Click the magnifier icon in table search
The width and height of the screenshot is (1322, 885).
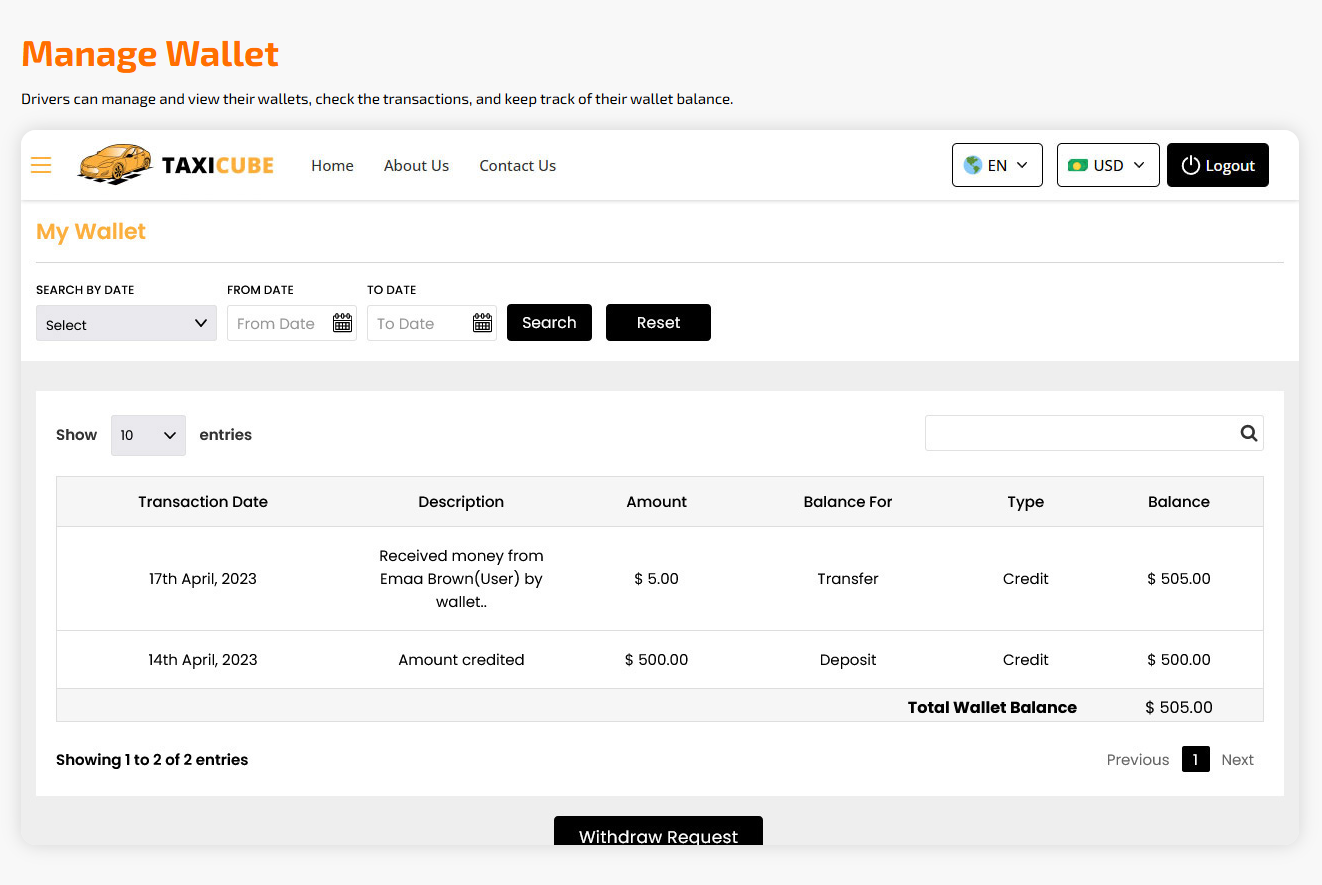point(1248,433)
